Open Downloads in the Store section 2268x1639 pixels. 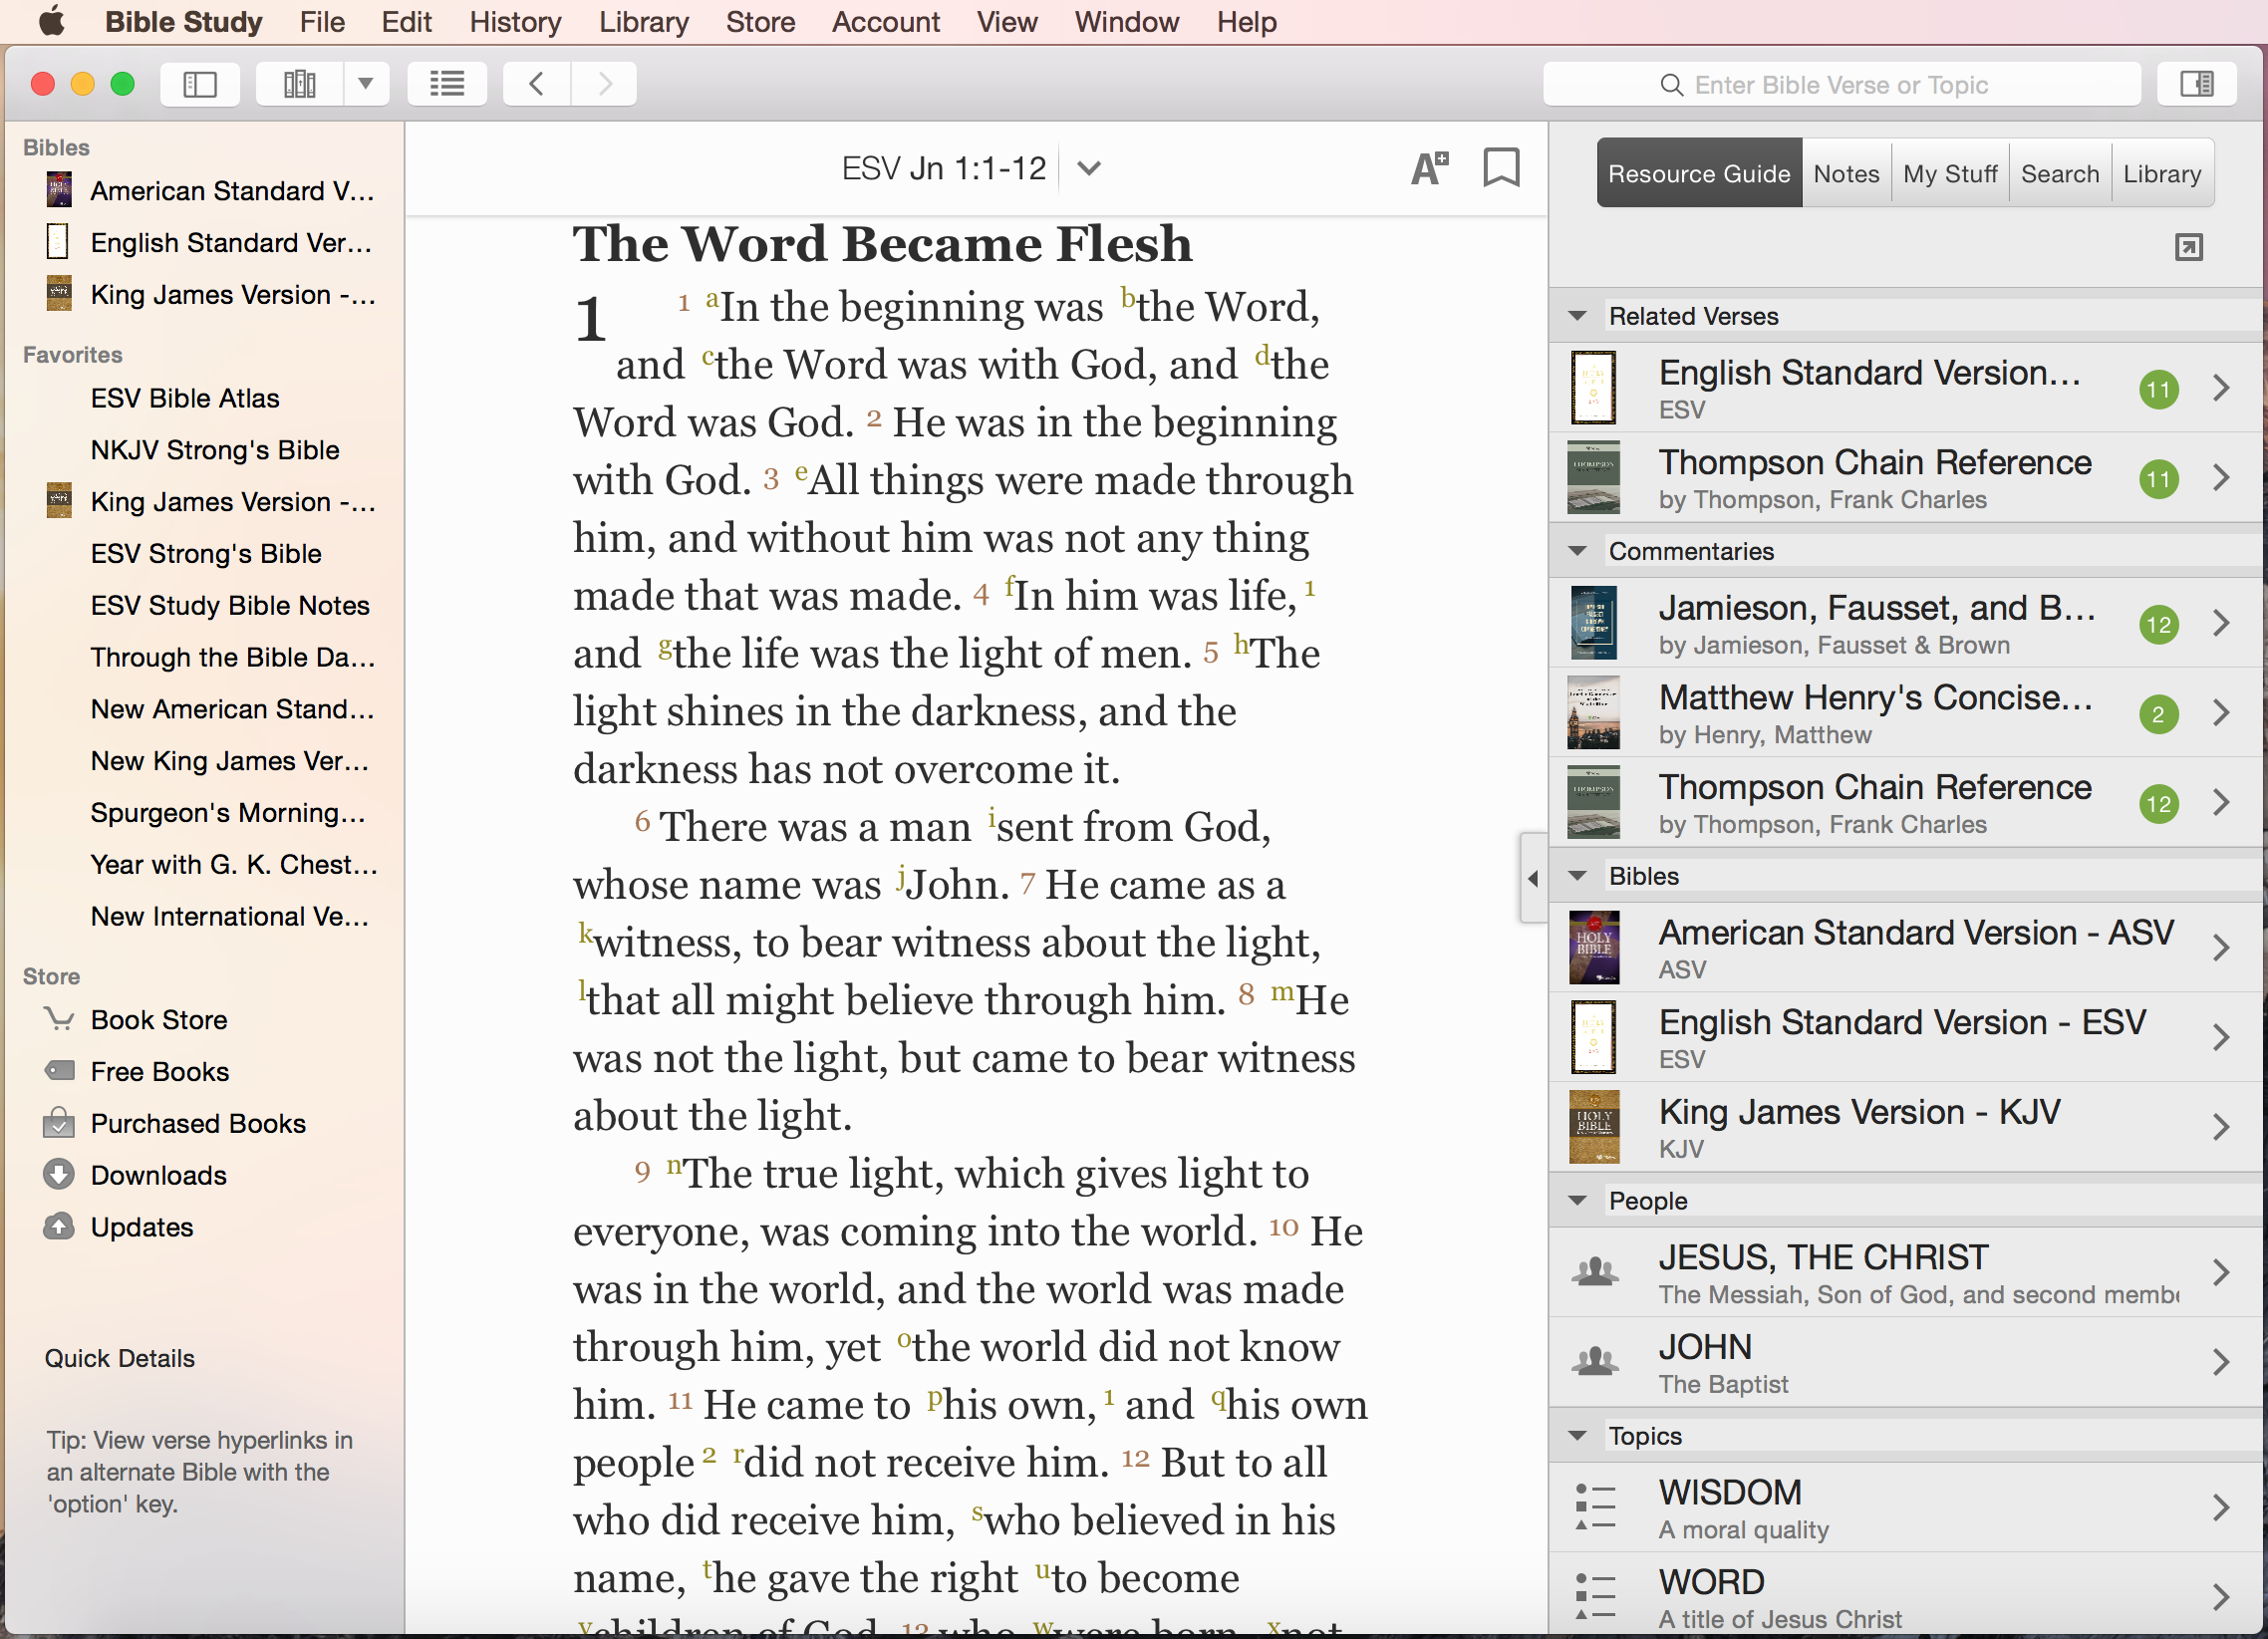(x=158, y=1175)
